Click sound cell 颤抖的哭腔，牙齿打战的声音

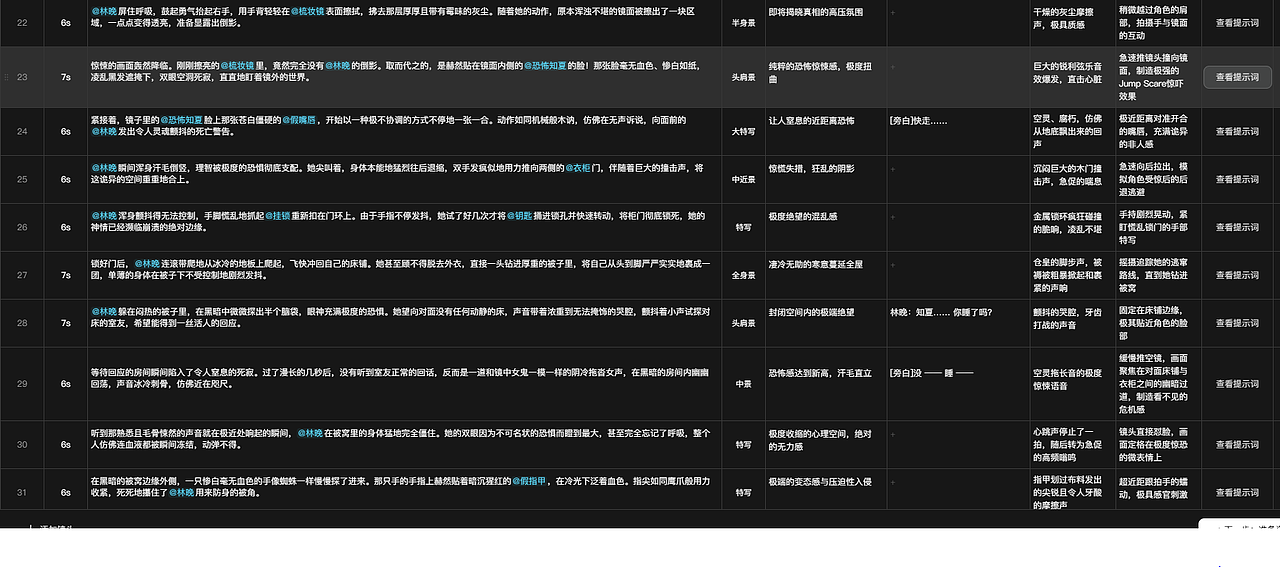coord(1072,323)
